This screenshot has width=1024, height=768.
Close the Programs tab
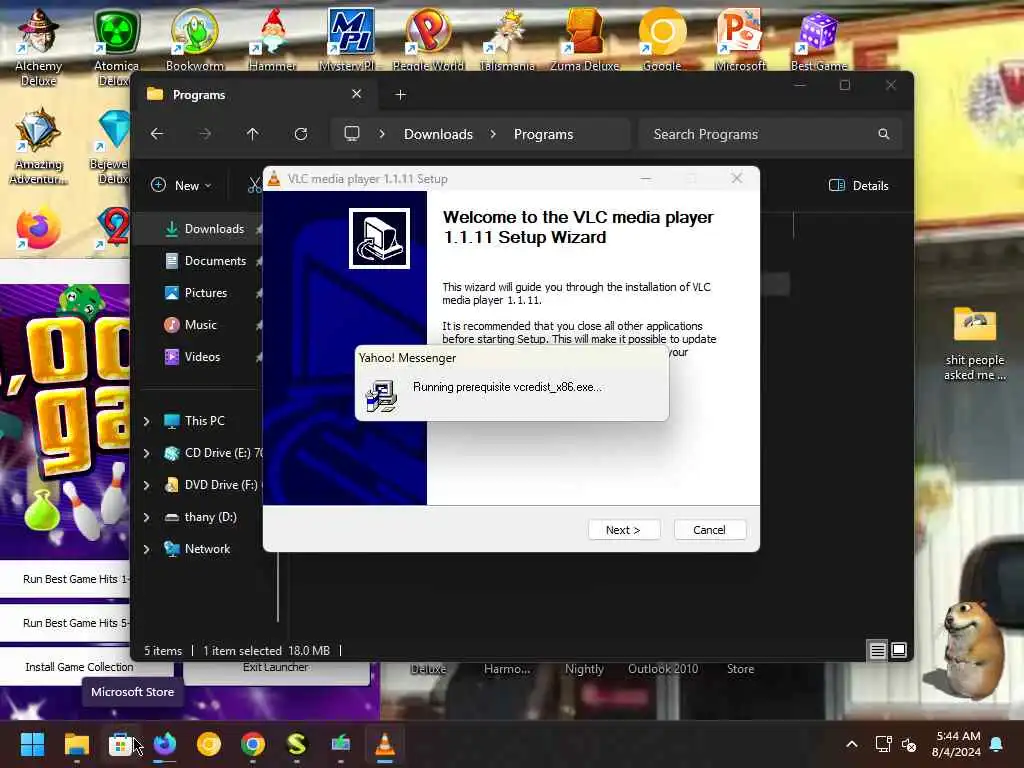pos(357,94)
